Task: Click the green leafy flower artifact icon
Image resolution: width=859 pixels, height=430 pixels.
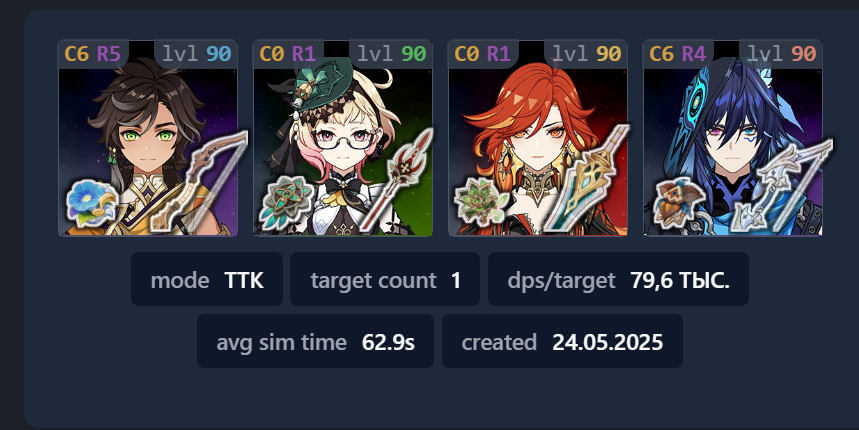Action: pos(481,202)
